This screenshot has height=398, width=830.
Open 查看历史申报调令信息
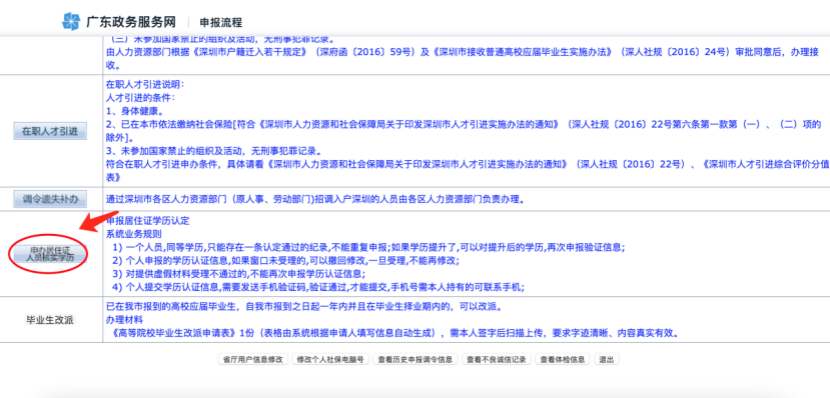point(415,359)
